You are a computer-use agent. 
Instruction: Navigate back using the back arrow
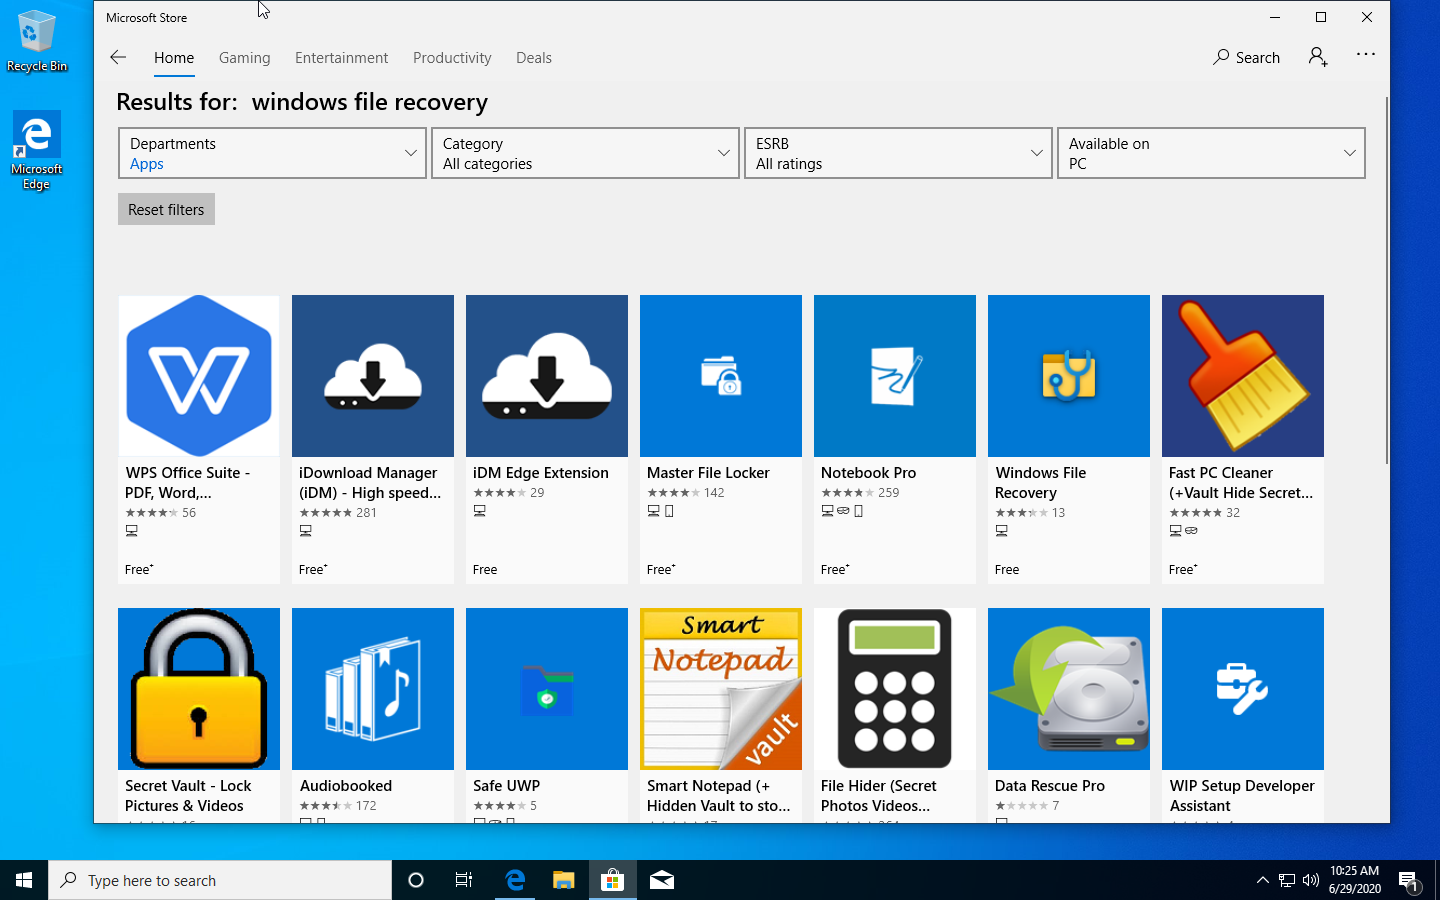coord(117,57)
